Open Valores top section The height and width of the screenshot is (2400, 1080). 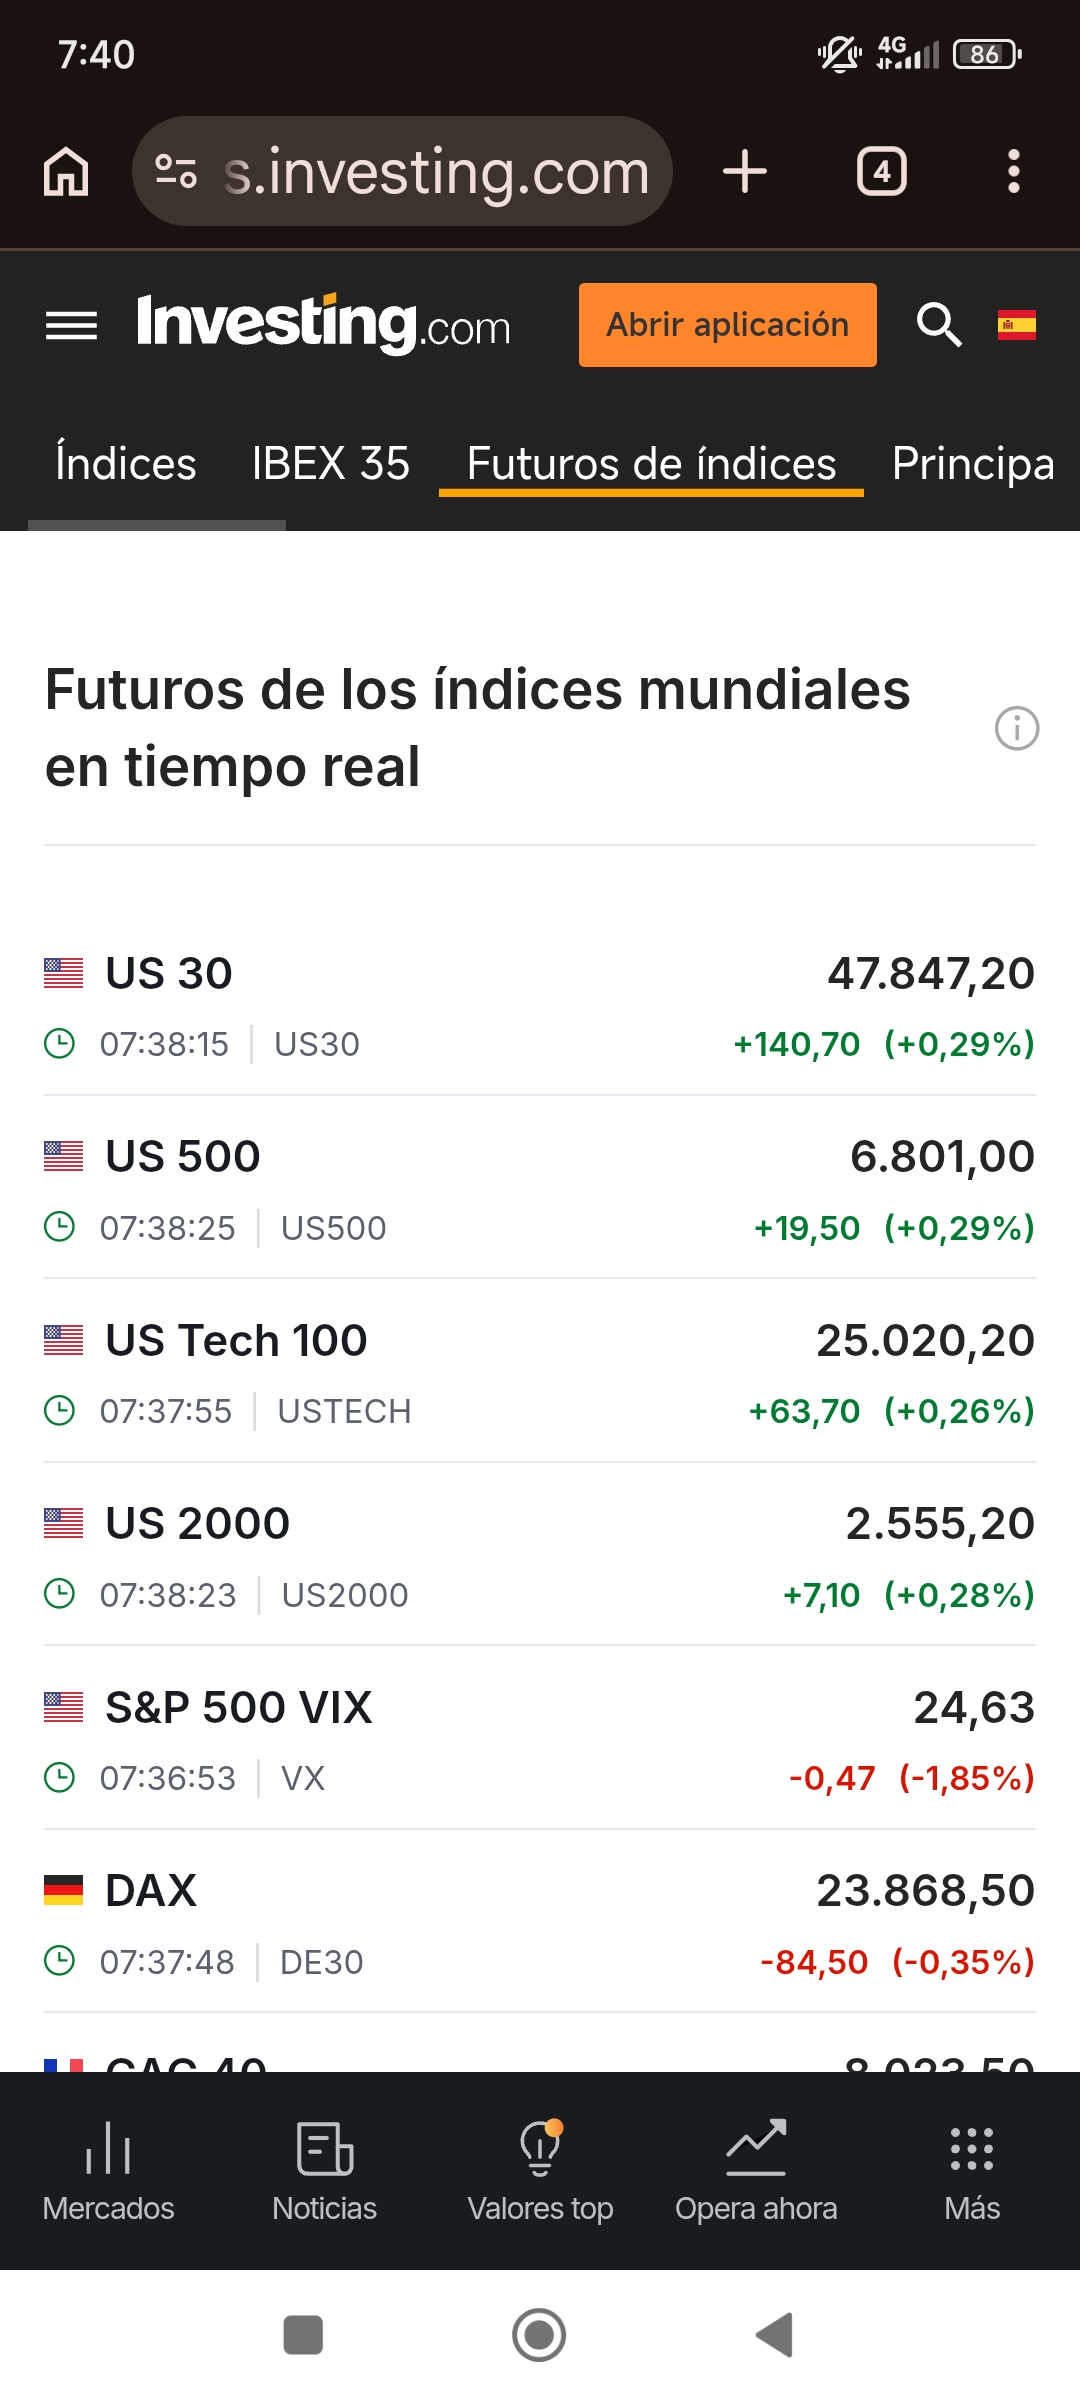pos(540,2172)
